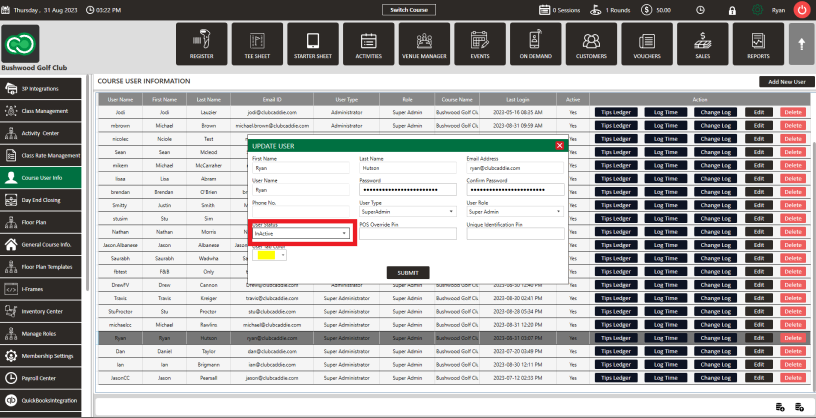816x418 pixels.
Task: Submit the Update User form
Action: (x=408, y=273)
